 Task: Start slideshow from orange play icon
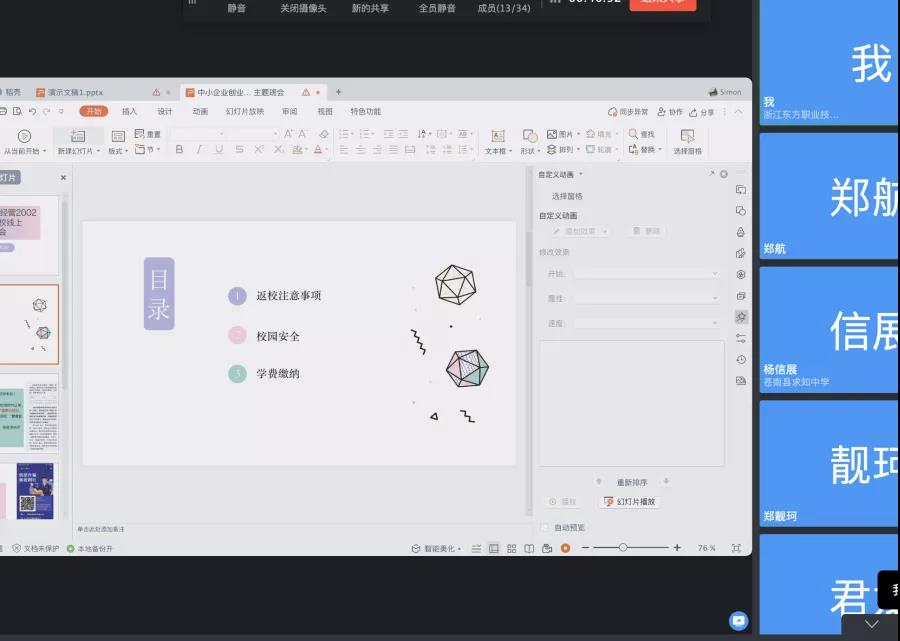pyautogui.click(x=565, y=548)
